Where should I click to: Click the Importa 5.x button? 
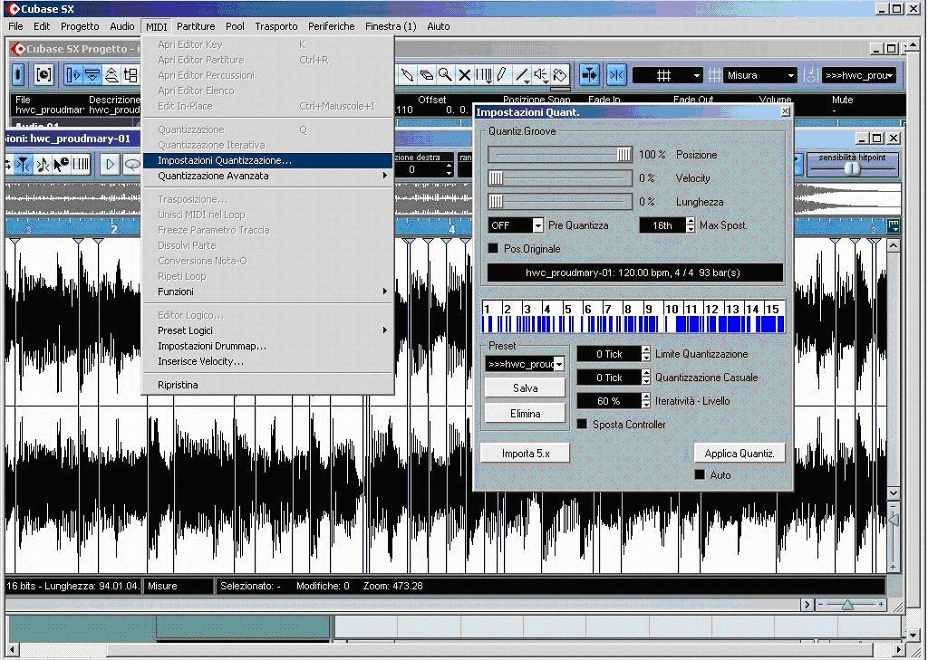(526, 453)
